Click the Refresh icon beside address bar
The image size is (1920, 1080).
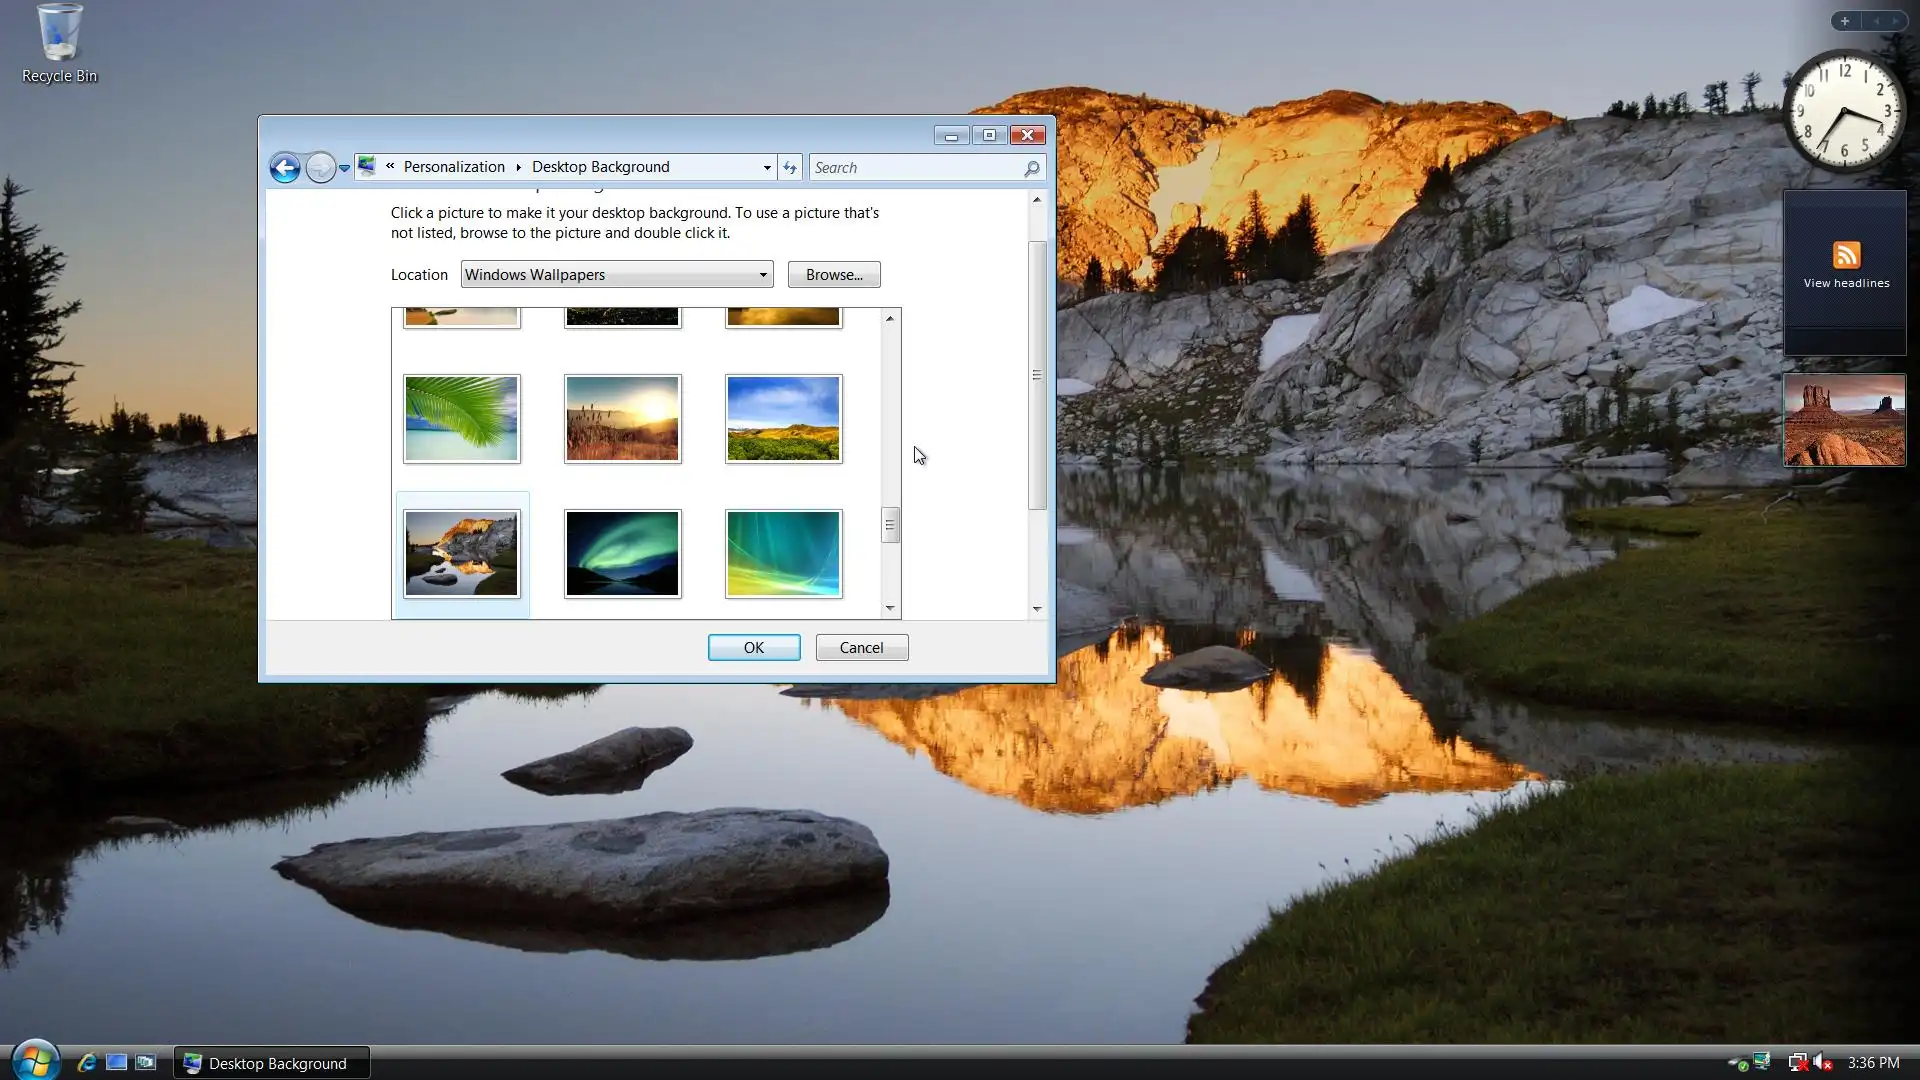(790, 168)
